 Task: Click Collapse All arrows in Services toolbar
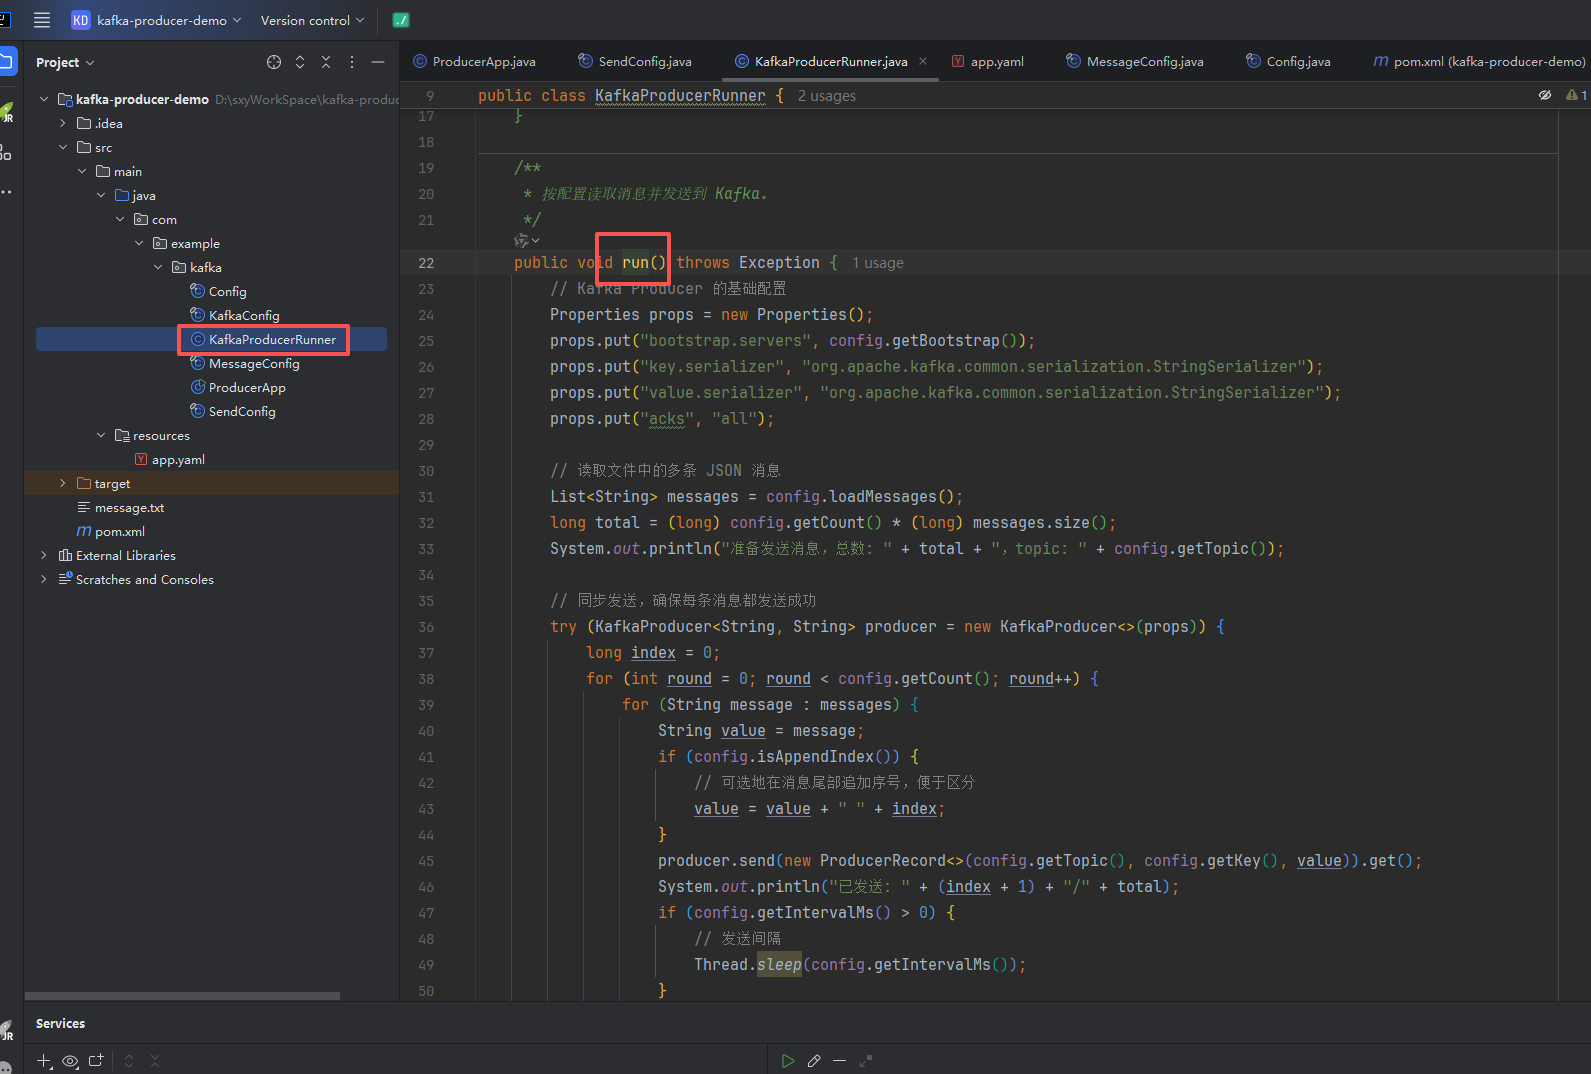click(x=155, y=1061)
